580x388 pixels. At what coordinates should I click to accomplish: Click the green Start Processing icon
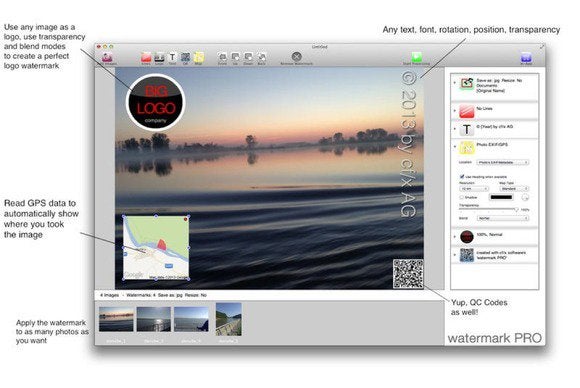417,57
